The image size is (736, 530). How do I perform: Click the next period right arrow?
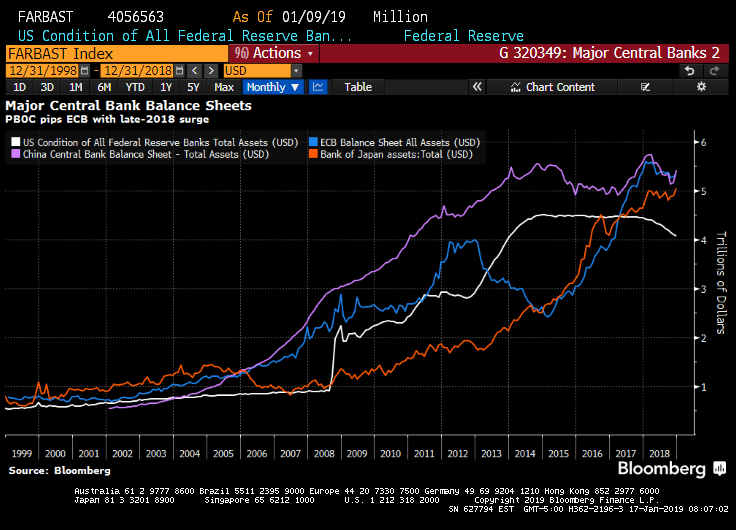(211, 71)
